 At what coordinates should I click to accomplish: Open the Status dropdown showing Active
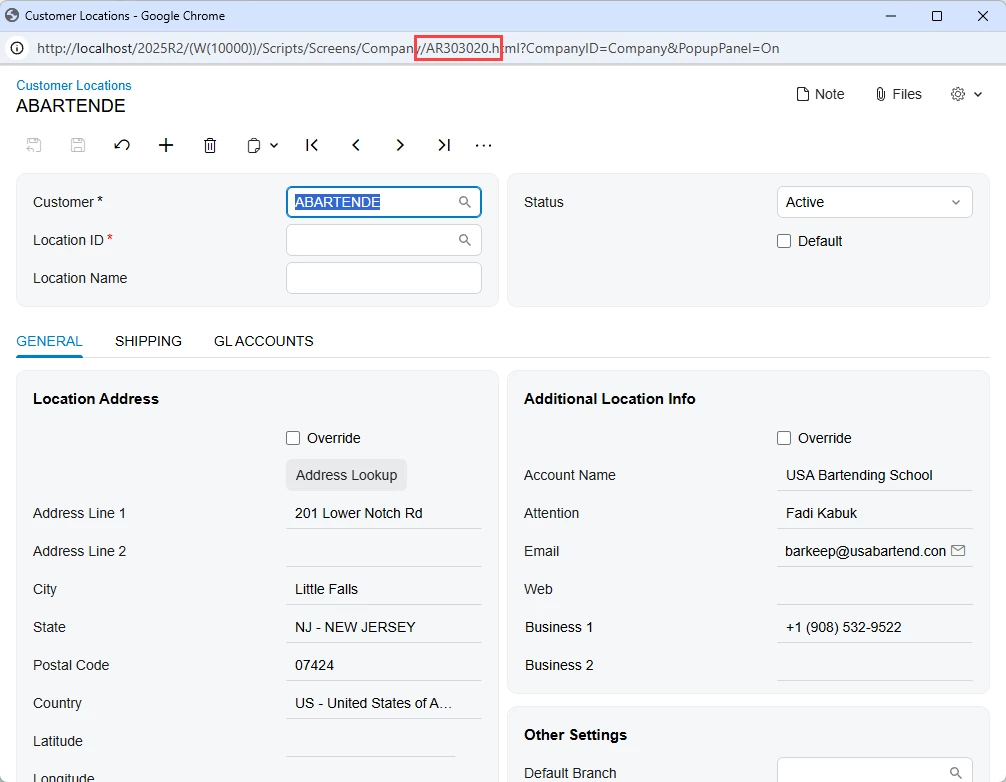pos(874,202)
